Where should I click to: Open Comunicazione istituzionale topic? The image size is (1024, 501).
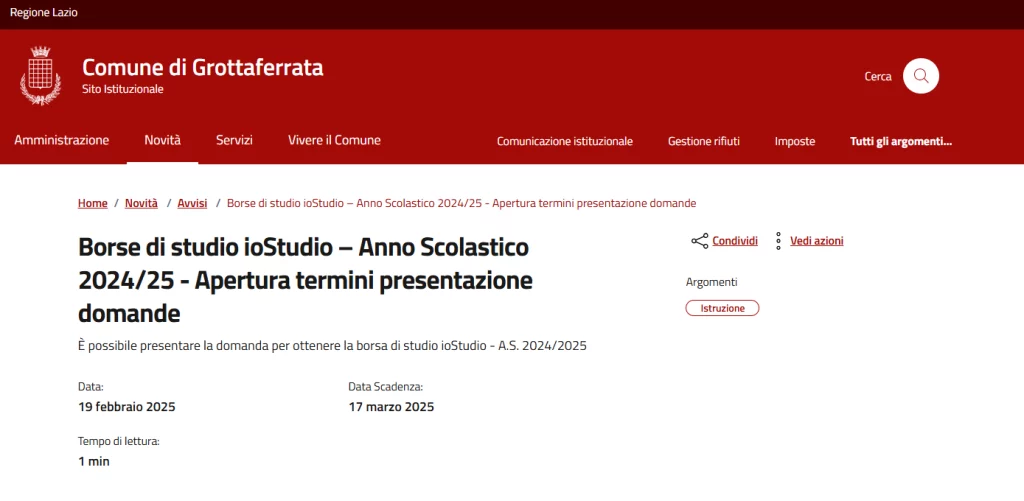[x=565, y=141]
